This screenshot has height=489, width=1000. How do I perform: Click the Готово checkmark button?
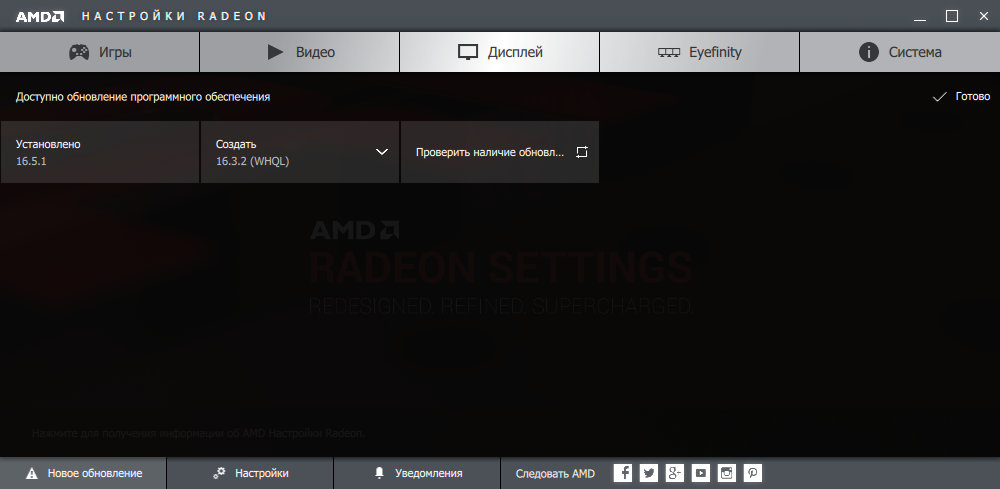961,96
